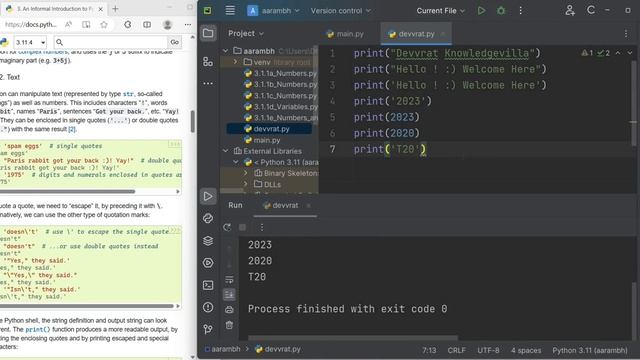Open Edge Settings and more ellipsis
Screen dimensions: 640x360
pyautogui.click(x=188, y=24)
